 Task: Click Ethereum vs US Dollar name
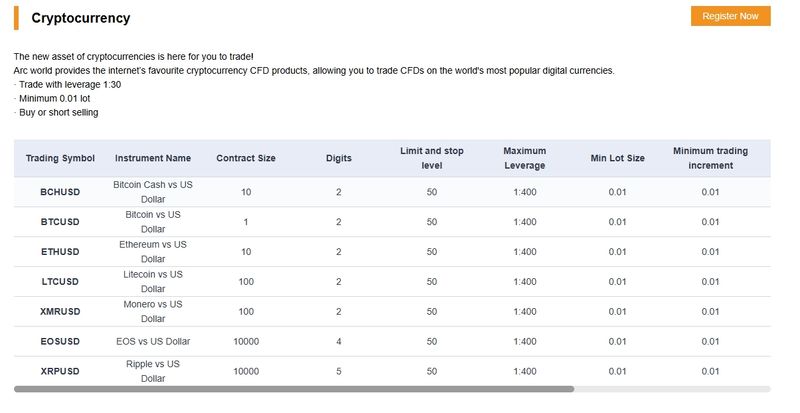(x=153, y=252)
